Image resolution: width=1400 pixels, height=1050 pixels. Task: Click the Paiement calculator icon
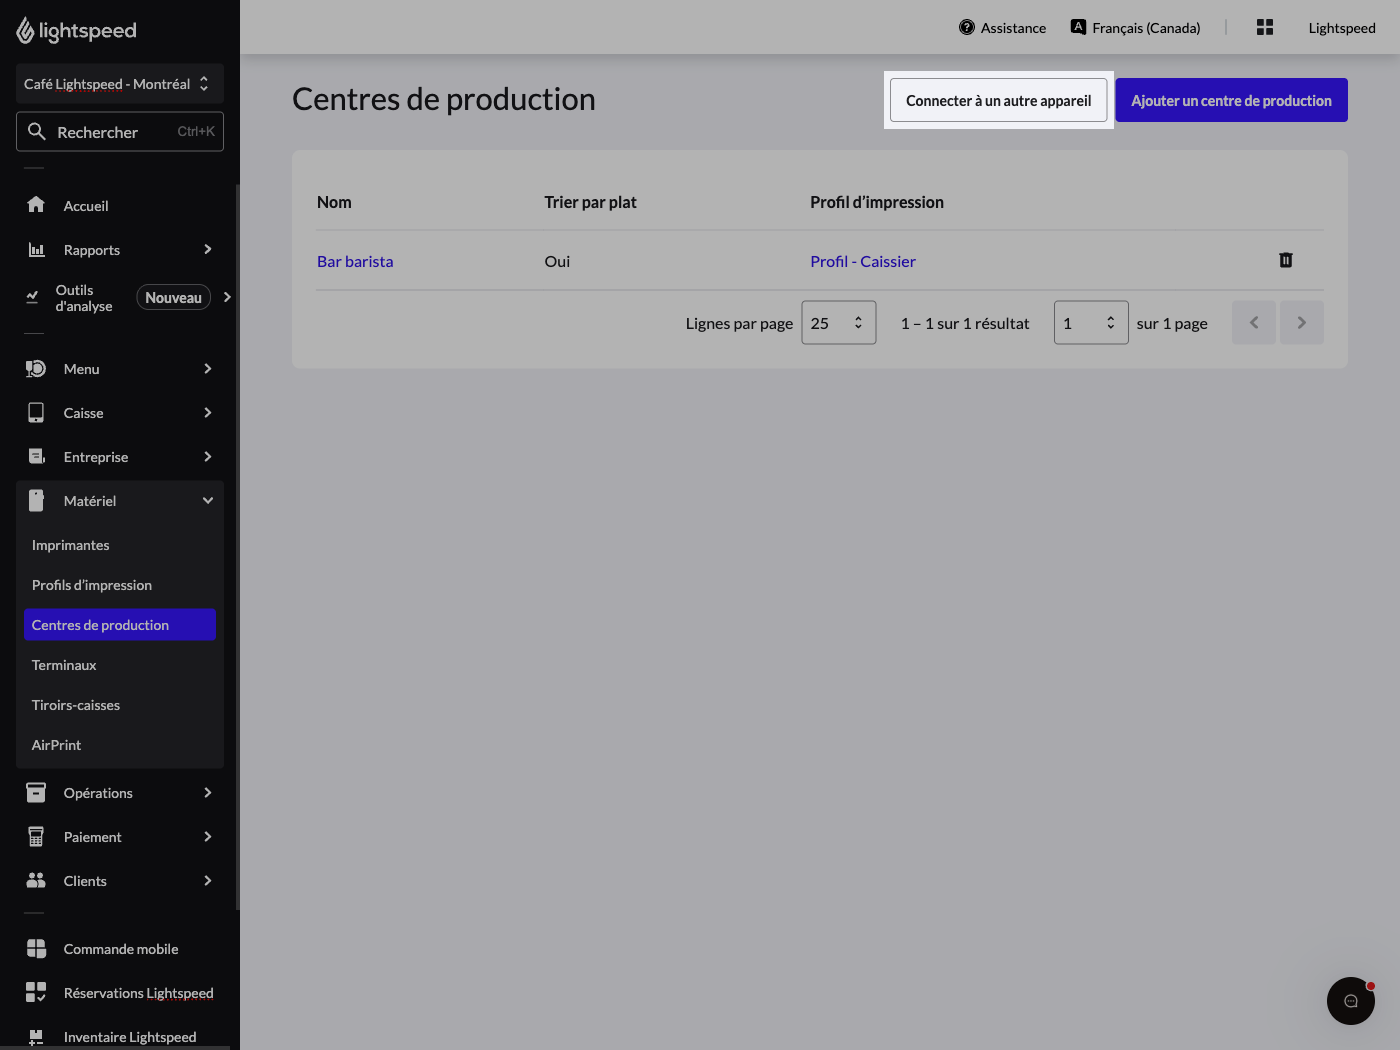coord(36,837)
